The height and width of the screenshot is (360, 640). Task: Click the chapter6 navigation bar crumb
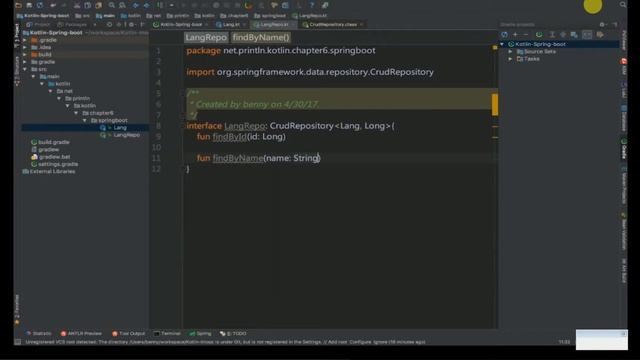pos(234,16)
